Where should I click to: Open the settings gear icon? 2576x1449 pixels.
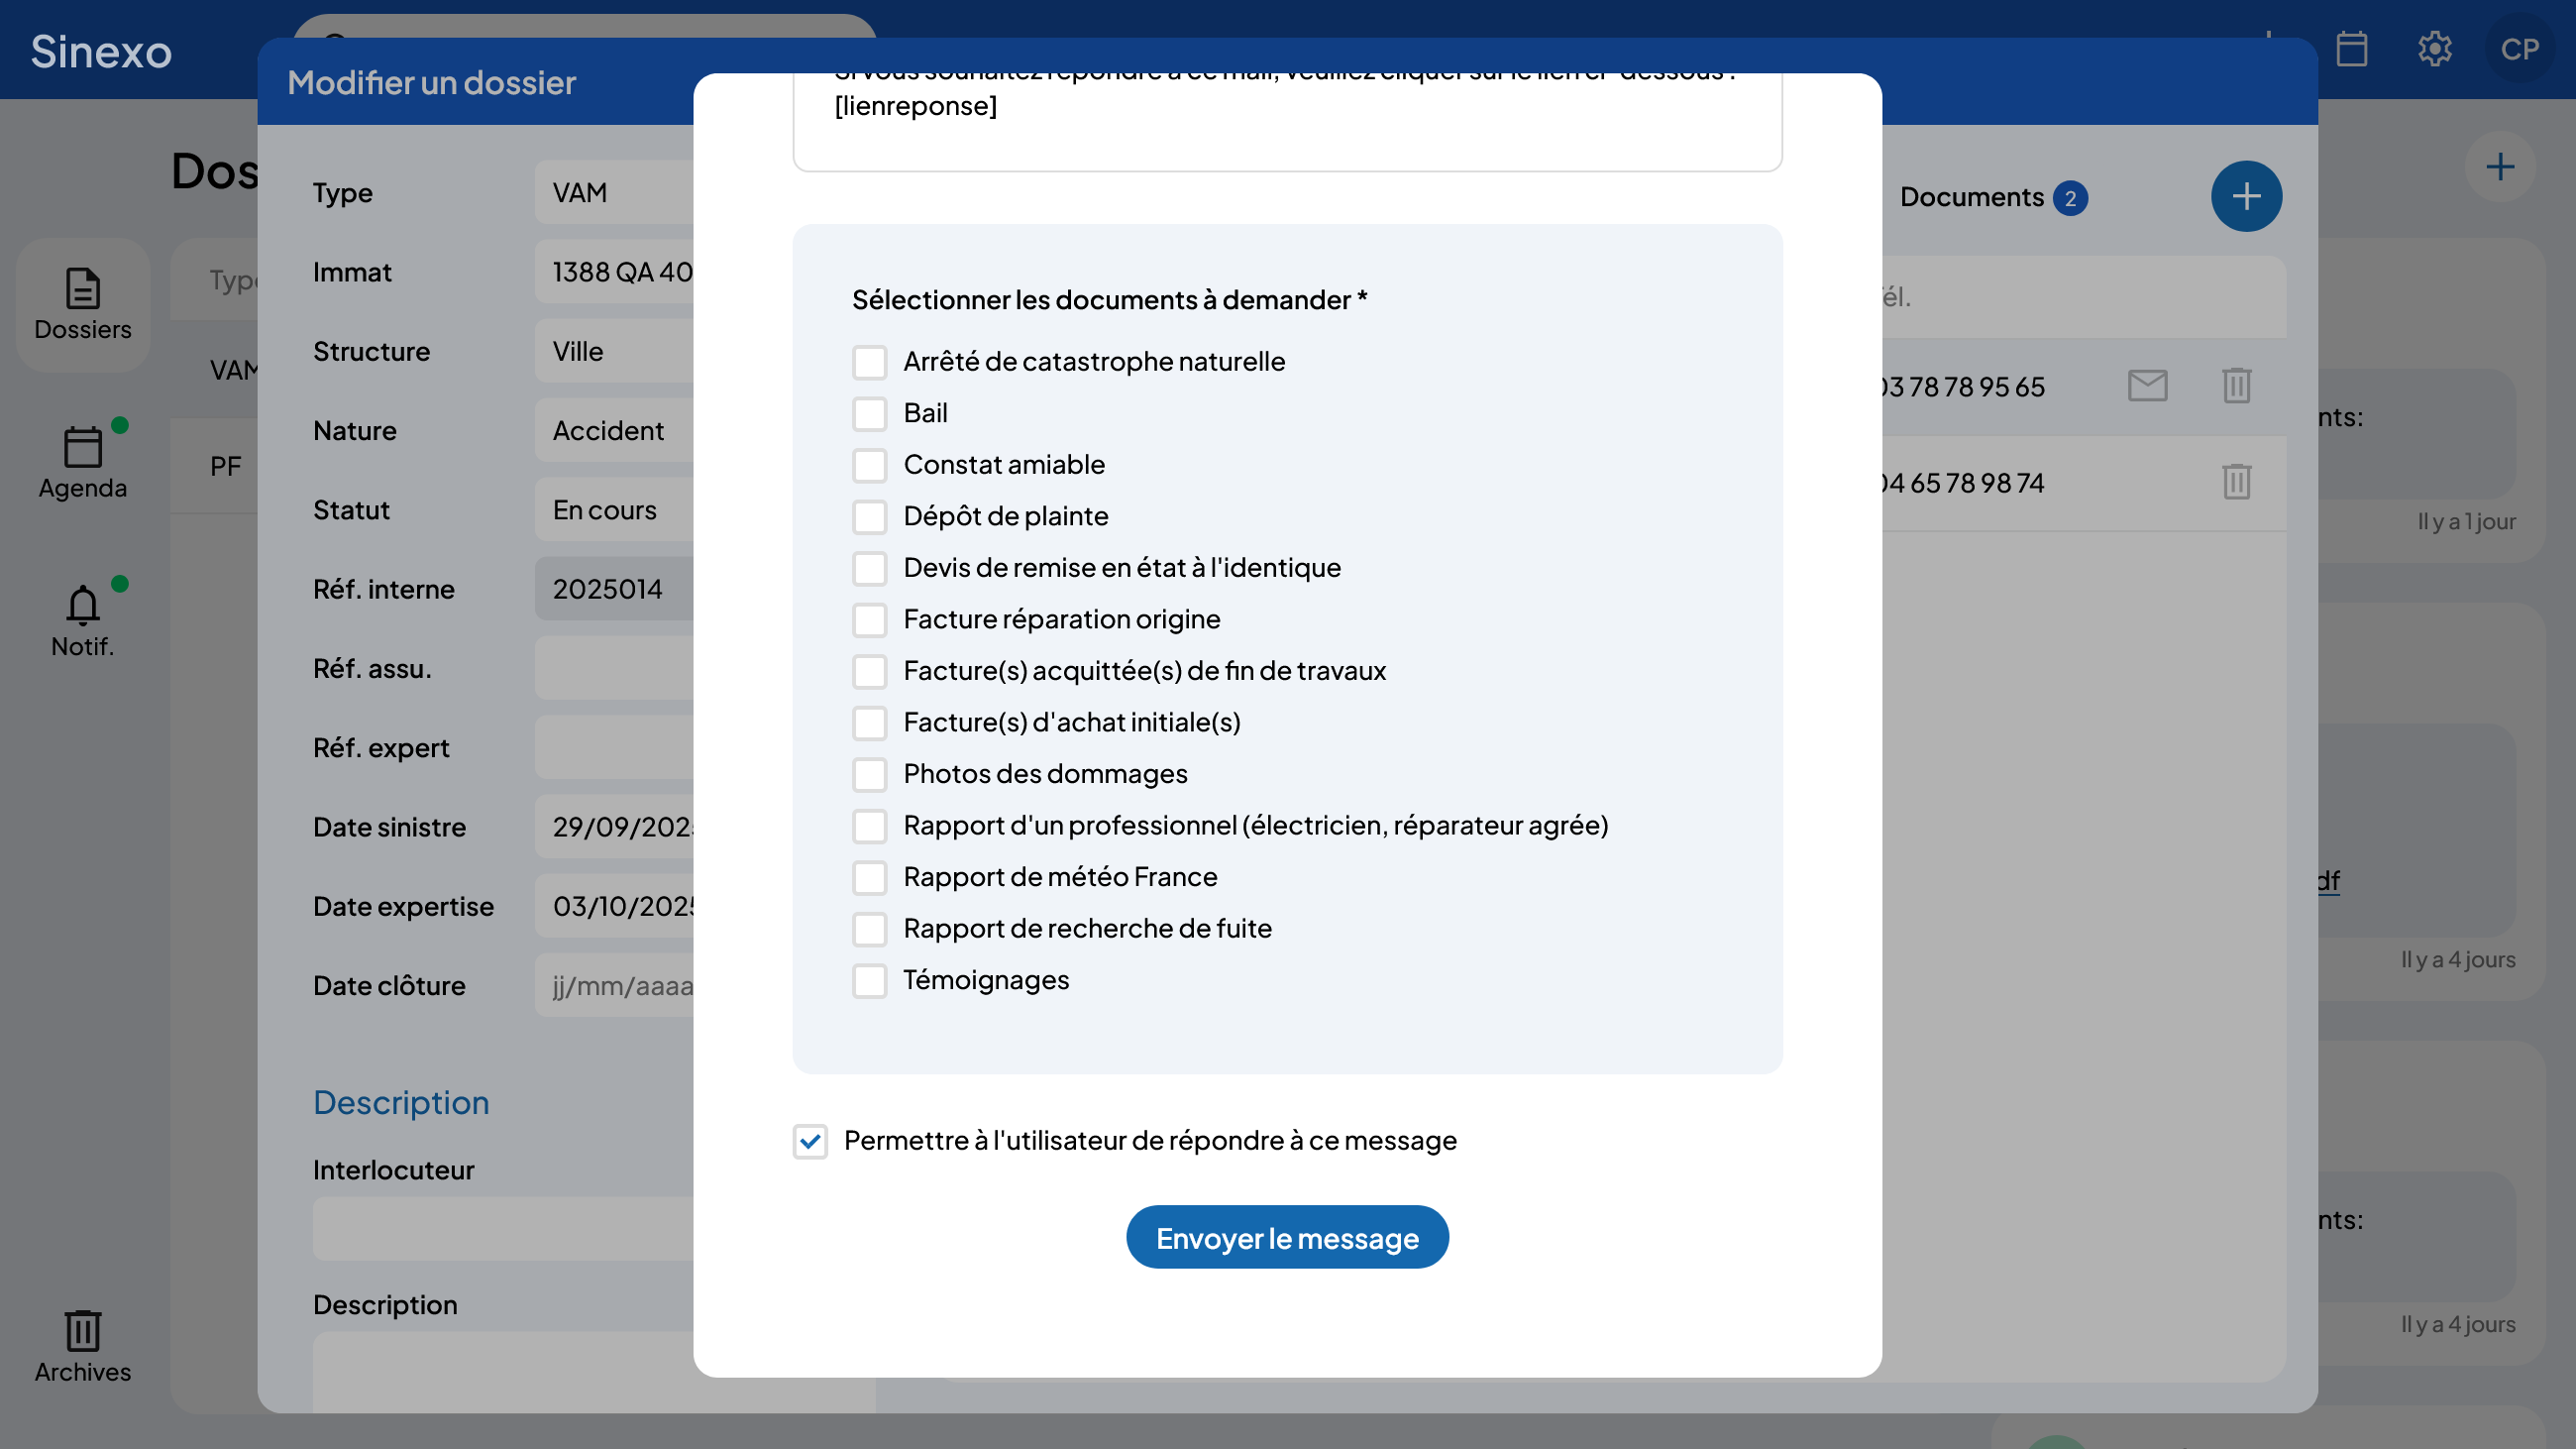point(2434,49)
